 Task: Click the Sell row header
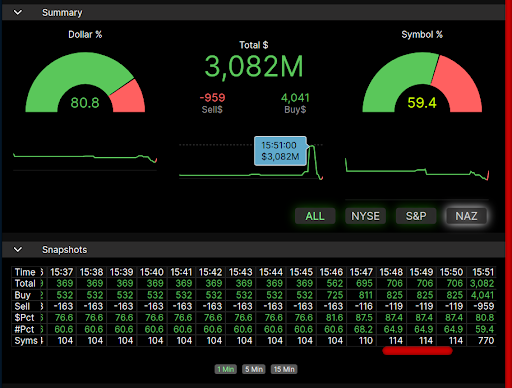22,306
